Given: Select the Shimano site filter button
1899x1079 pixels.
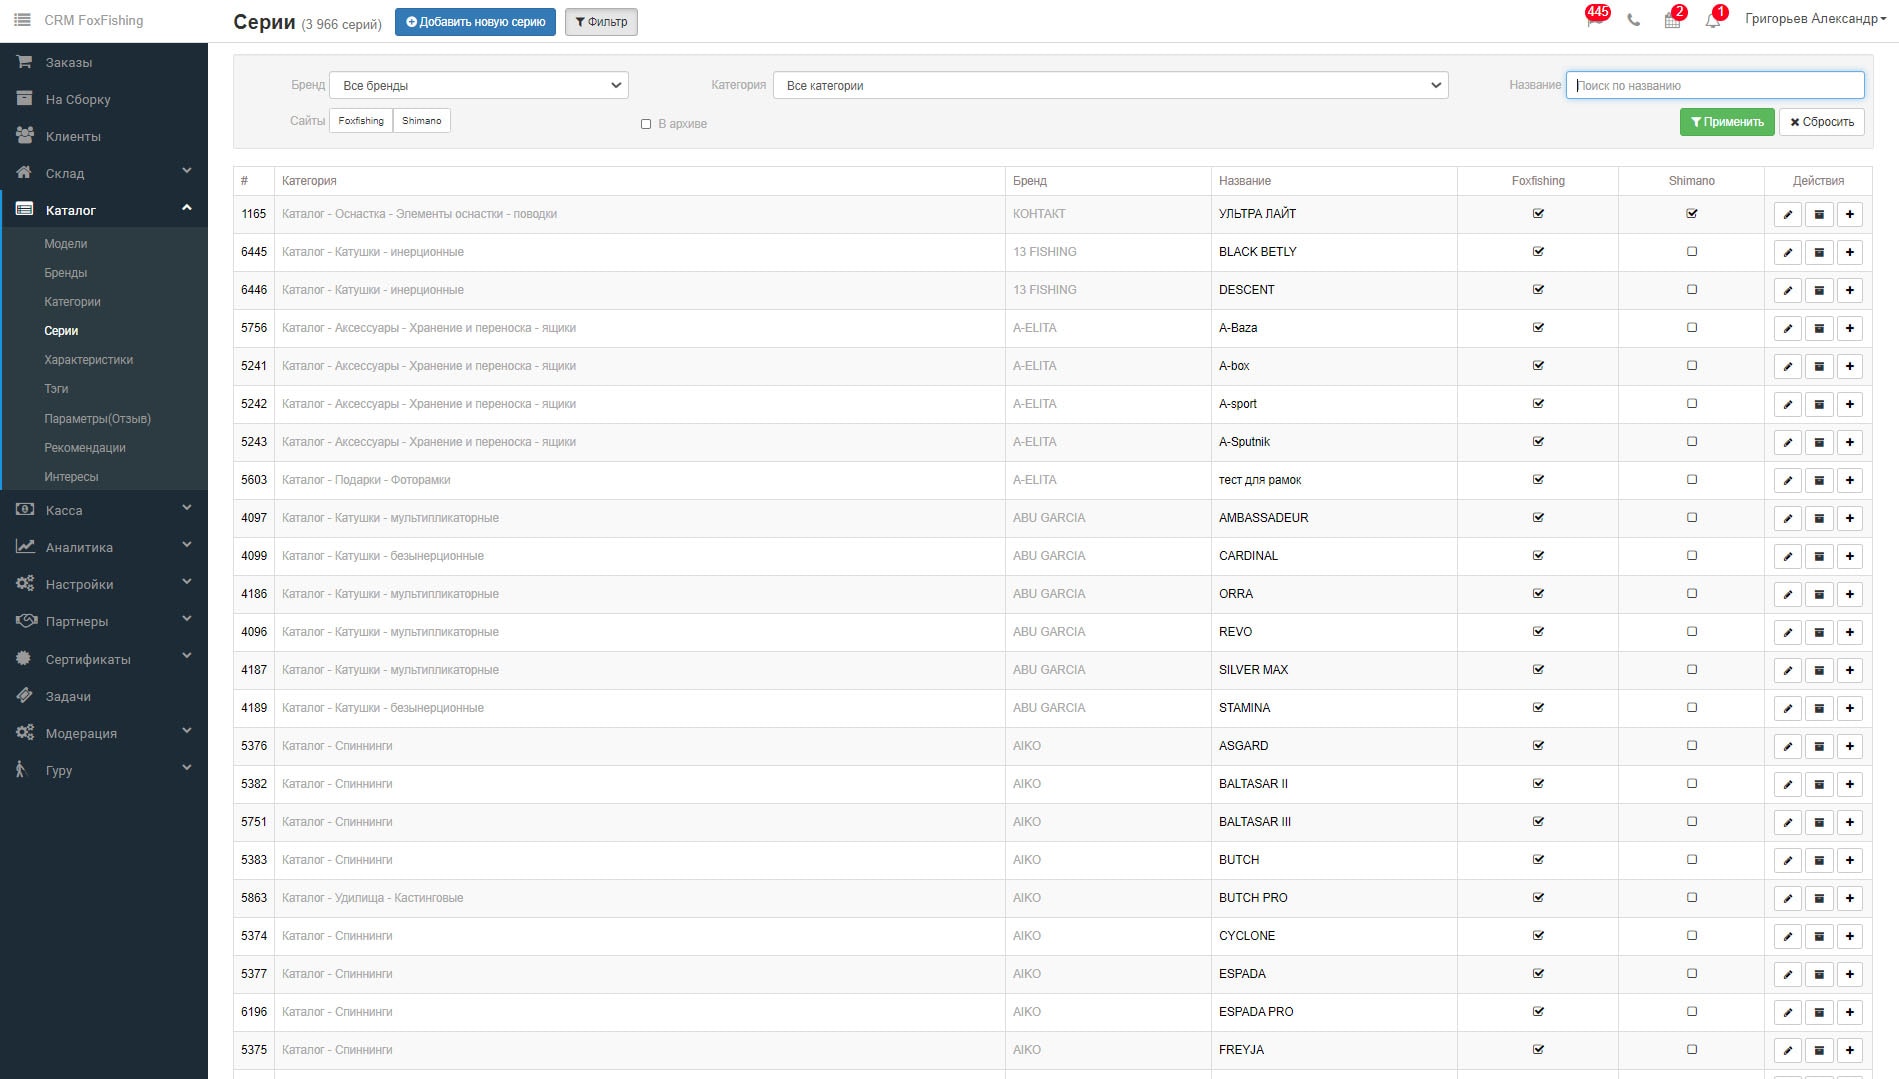Looking at the screenshot, I should point(422,121).
